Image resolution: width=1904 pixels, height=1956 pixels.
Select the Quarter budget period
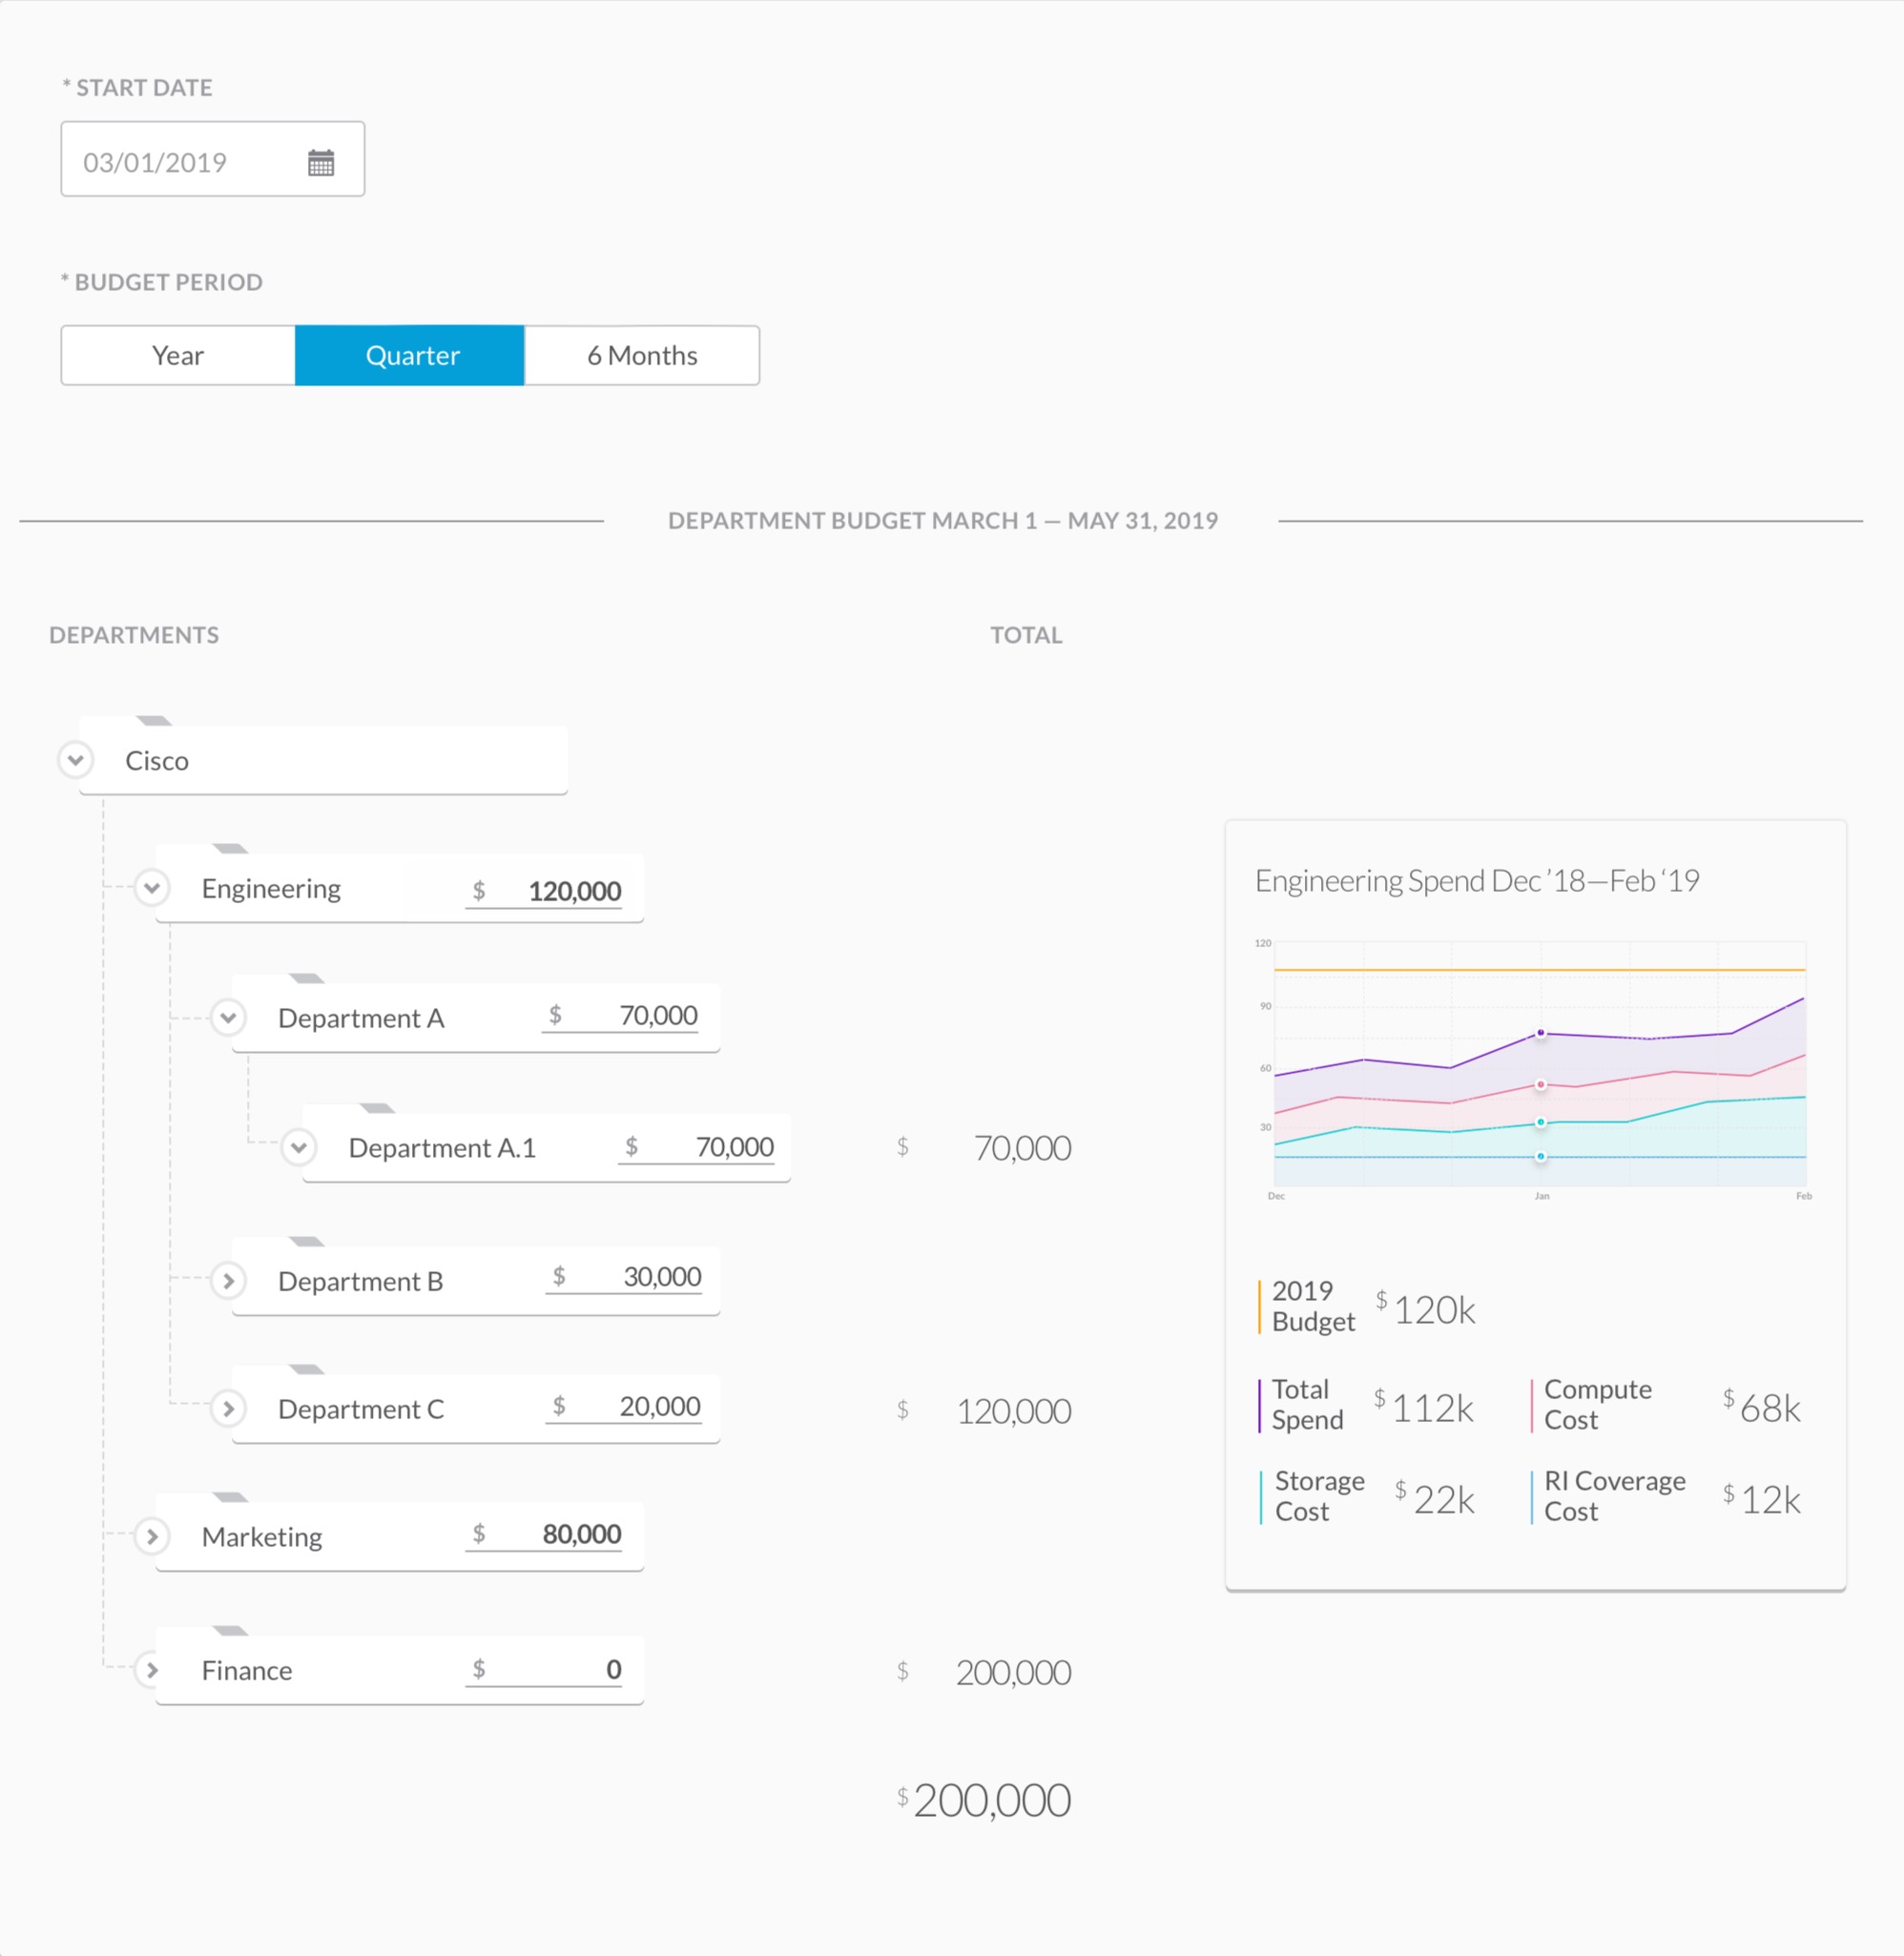[411, 356]
